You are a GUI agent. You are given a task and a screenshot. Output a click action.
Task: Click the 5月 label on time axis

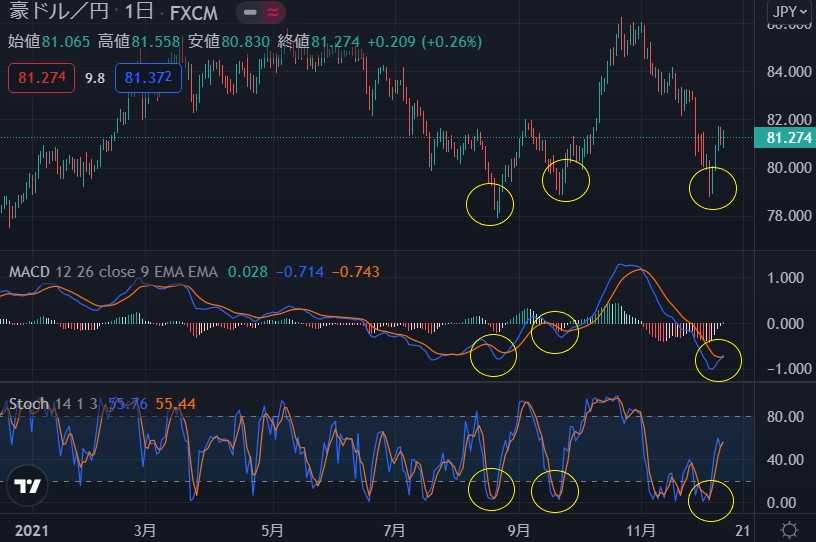272,531
